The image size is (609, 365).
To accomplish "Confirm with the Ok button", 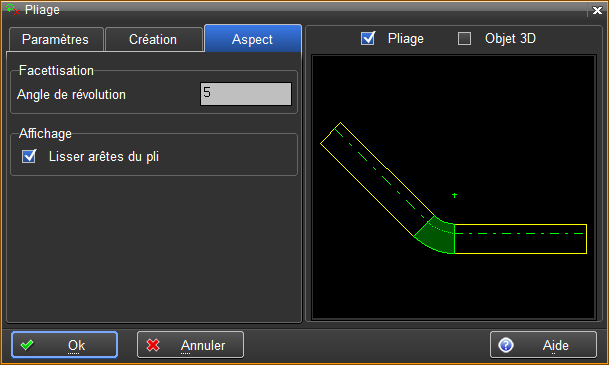I will tap(64, 345).
